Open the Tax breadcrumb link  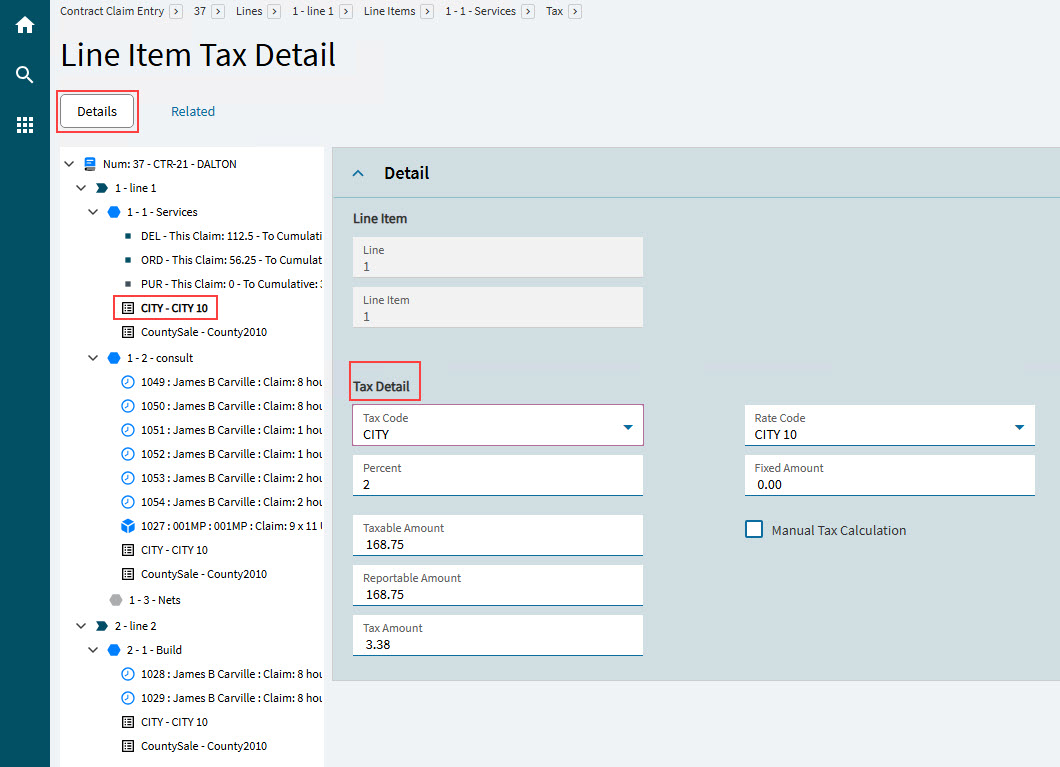tap(554, 11)
